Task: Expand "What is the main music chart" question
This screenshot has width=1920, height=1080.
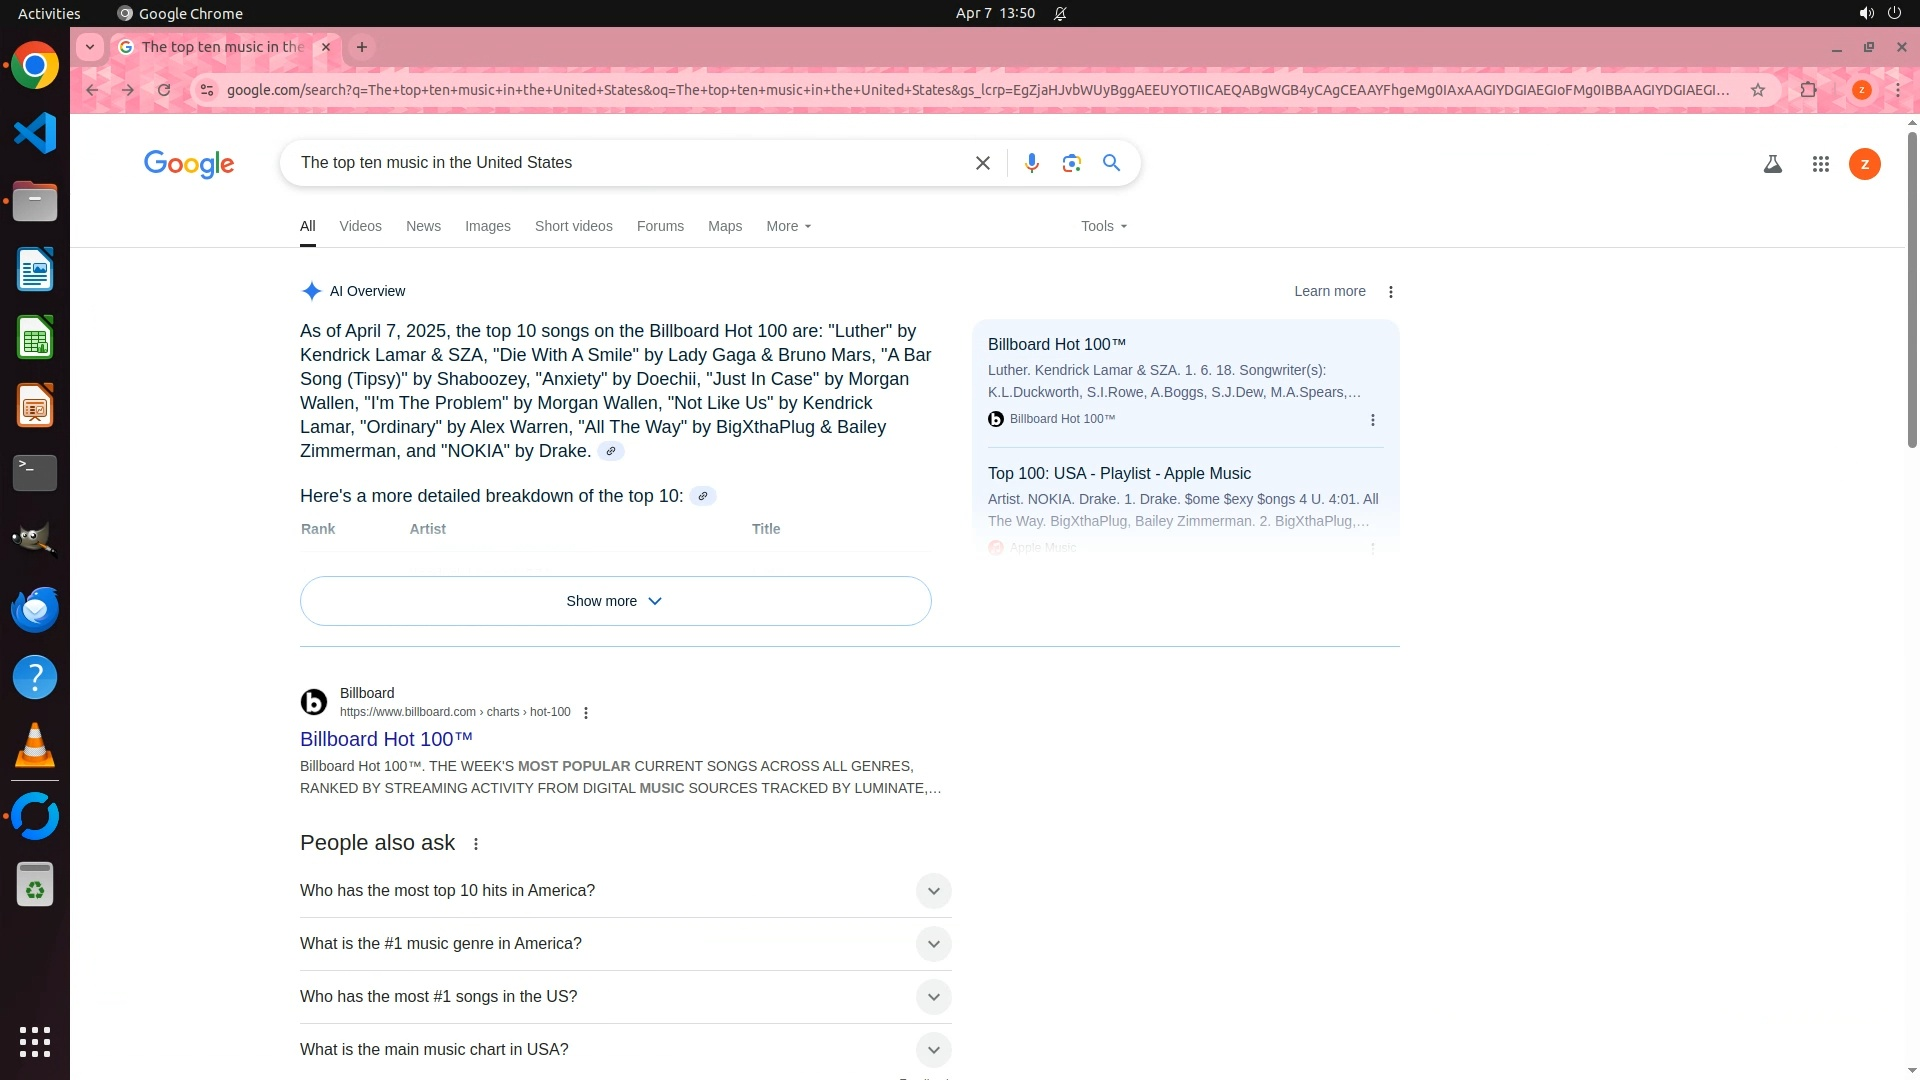Action: click(933, 1050)
